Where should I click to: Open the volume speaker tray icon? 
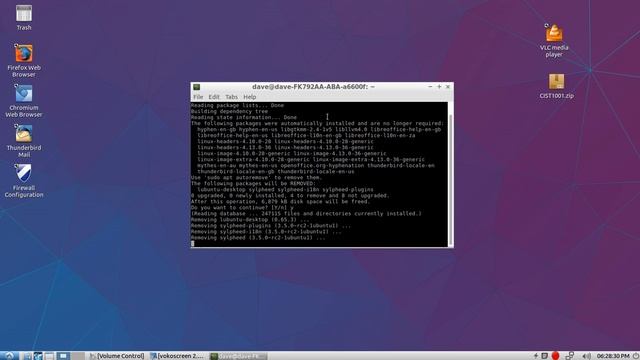tap(586, 356)
